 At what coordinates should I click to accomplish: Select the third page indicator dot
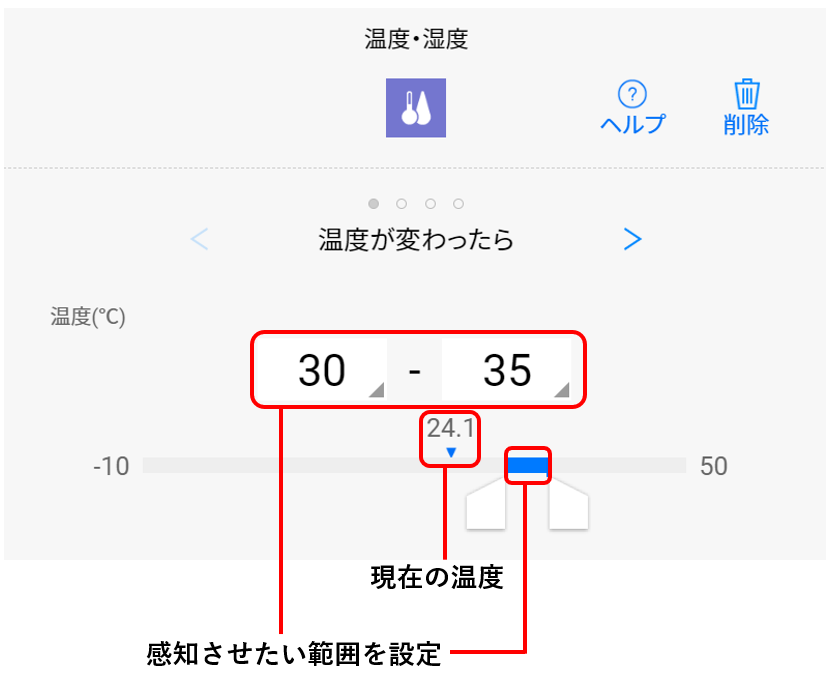point(430,204)
